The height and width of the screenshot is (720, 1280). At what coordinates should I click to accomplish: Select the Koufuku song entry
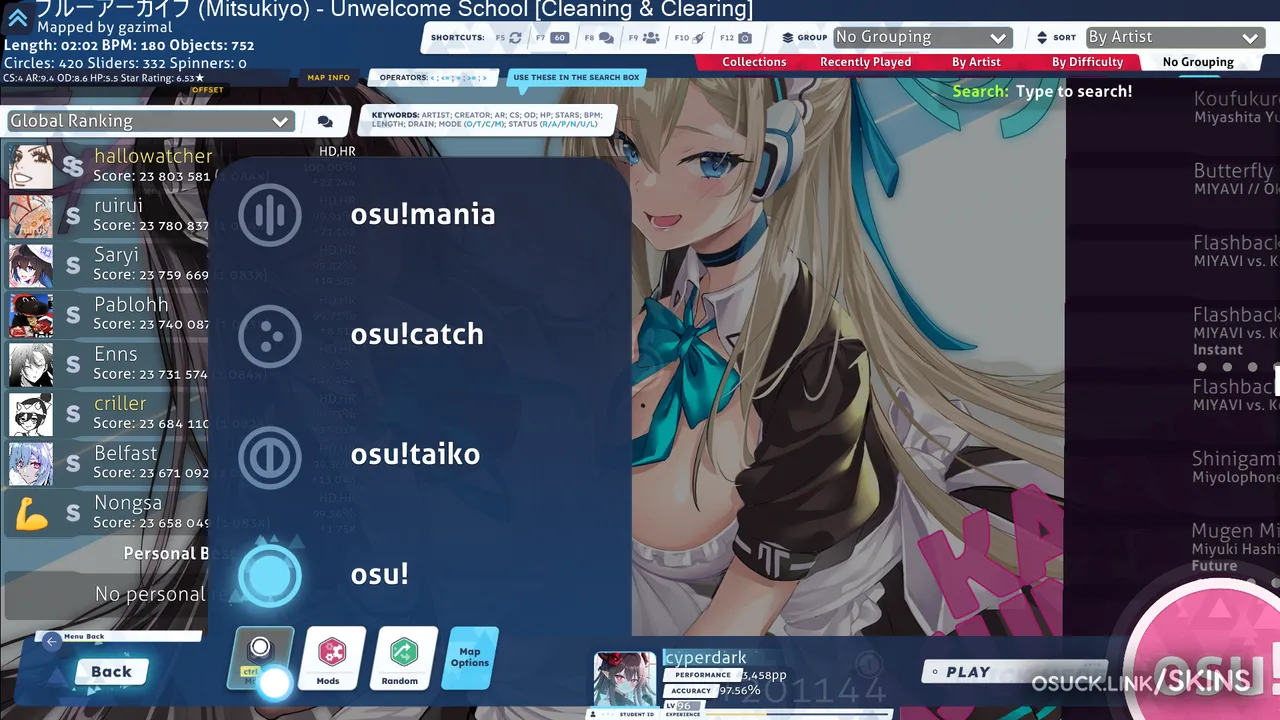pos(1236,107)
